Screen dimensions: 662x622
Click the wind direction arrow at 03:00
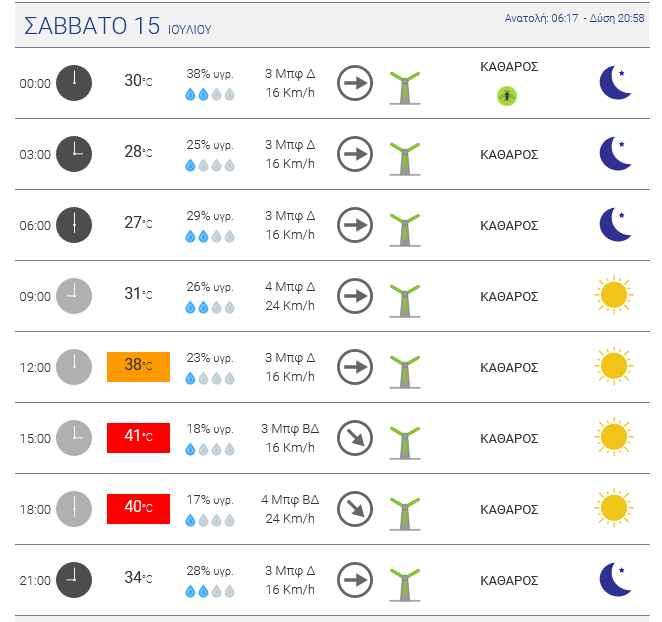pyautogui.click(x=354, y=154)
